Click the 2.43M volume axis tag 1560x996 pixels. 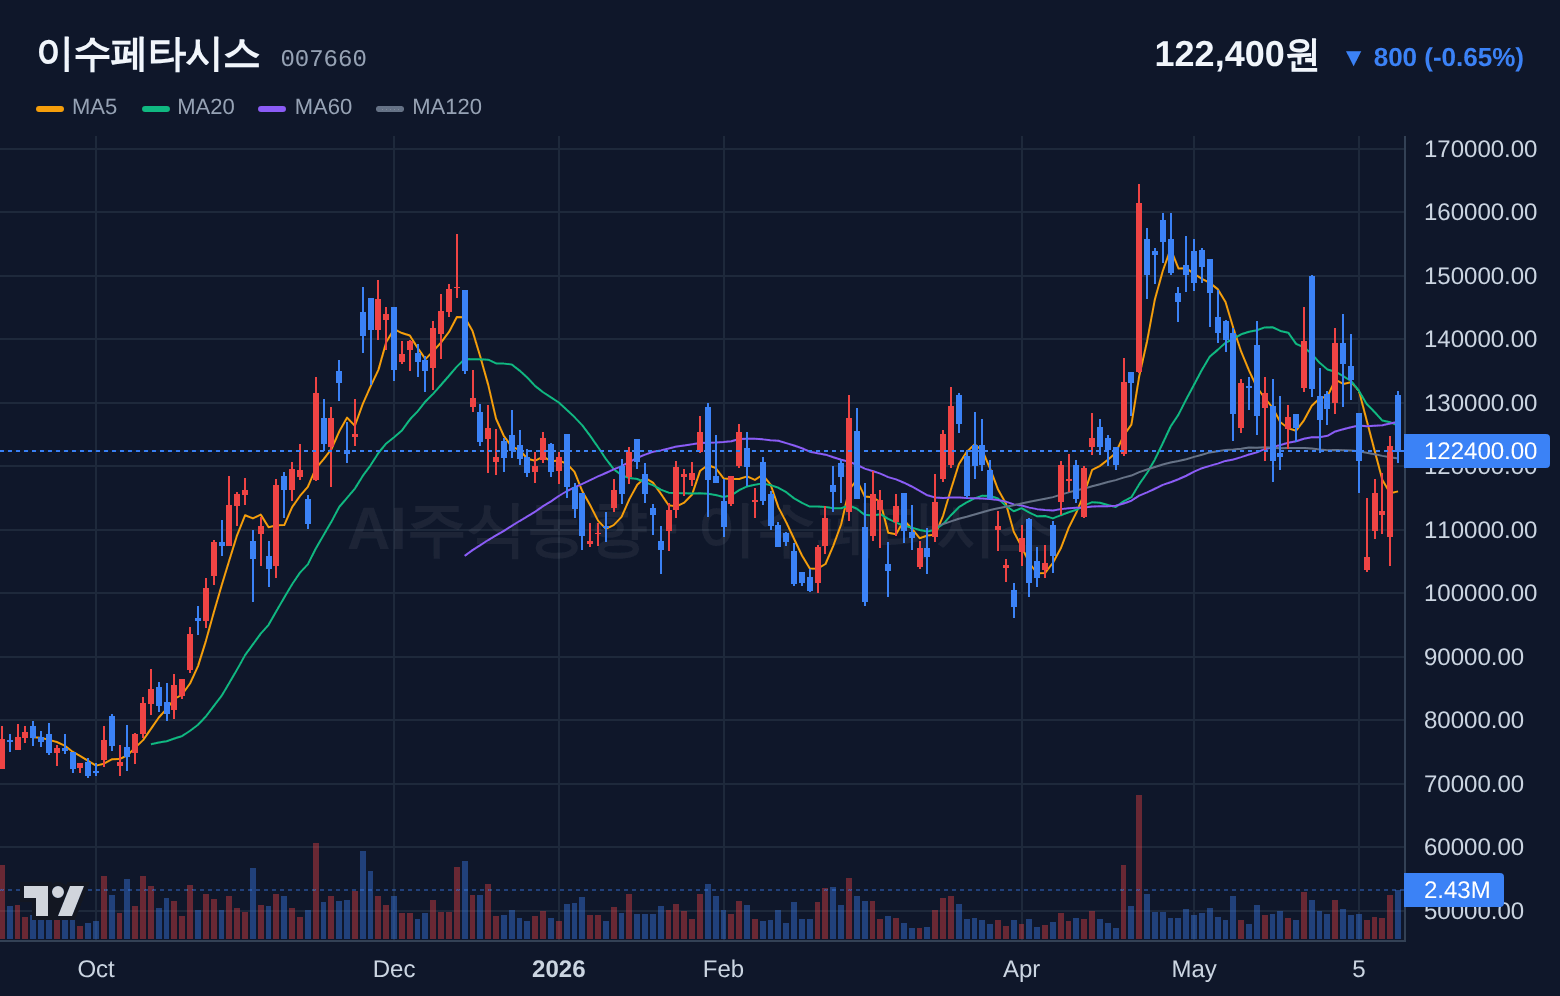click(1454, 890)
